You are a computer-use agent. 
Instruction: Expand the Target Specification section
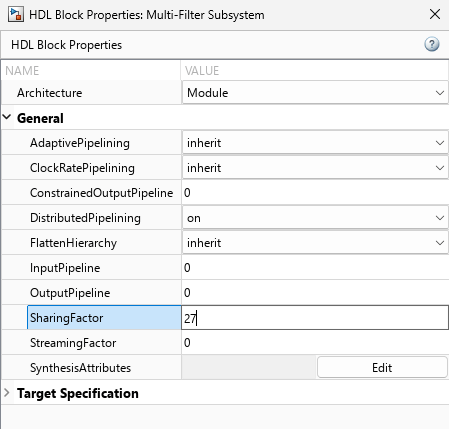point(7,393)
